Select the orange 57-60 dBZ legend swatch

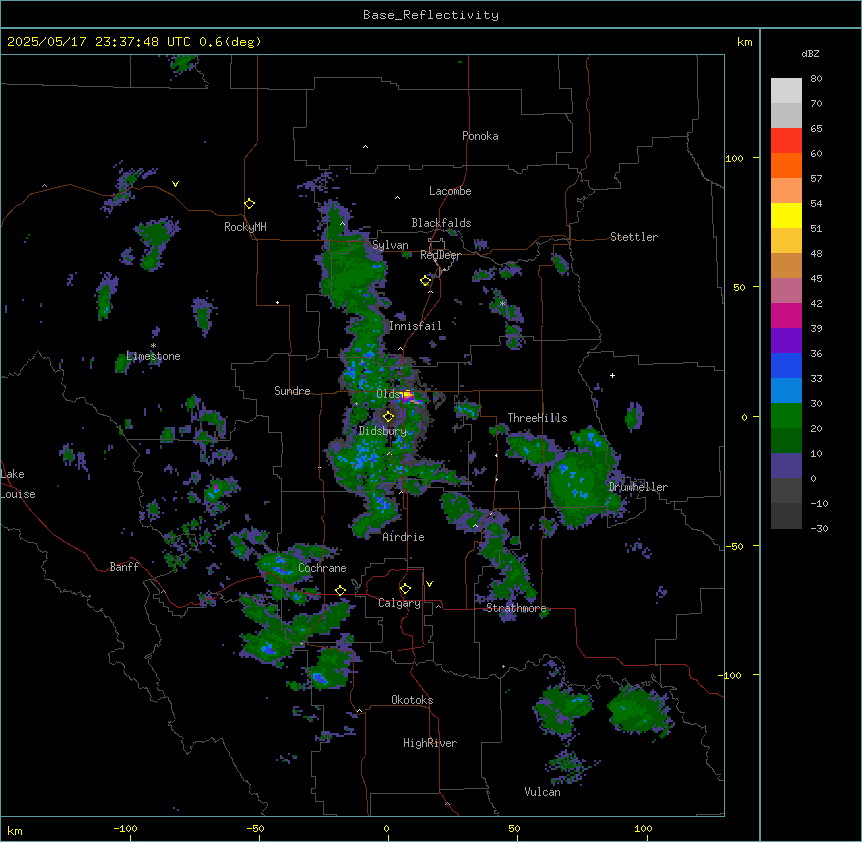click(x=786, y=165)
